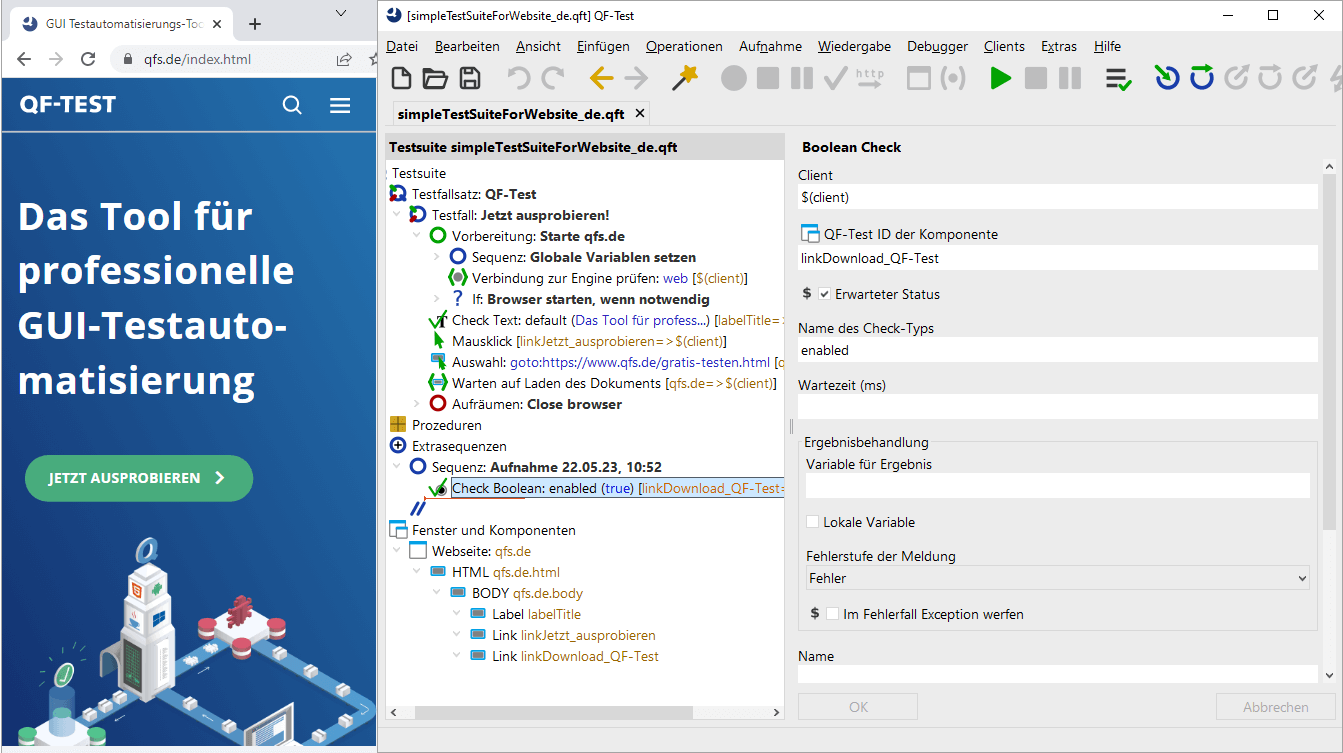The height and width of the screenshot is (753, 1343).
Task: Save the suite with the floppy icon
Action: pos(469,79)
